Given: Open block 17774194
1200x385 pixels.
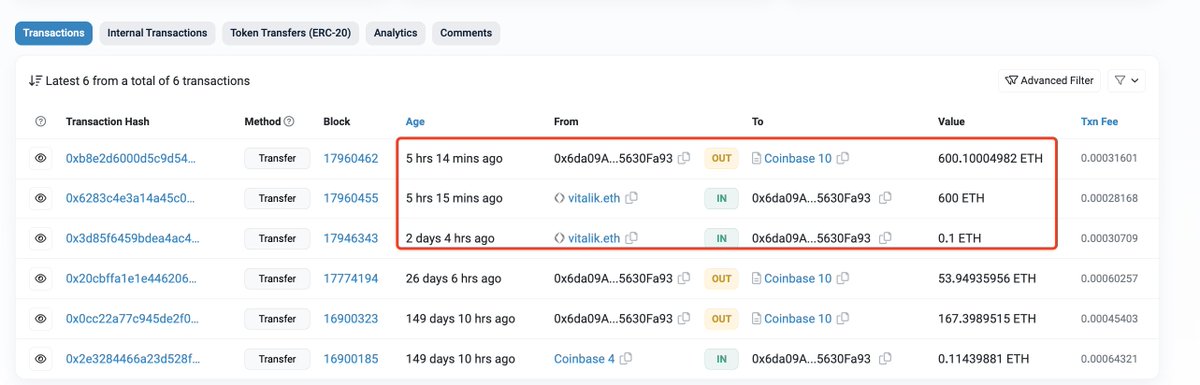Looking at the screenshot, I should coord(351,278).
